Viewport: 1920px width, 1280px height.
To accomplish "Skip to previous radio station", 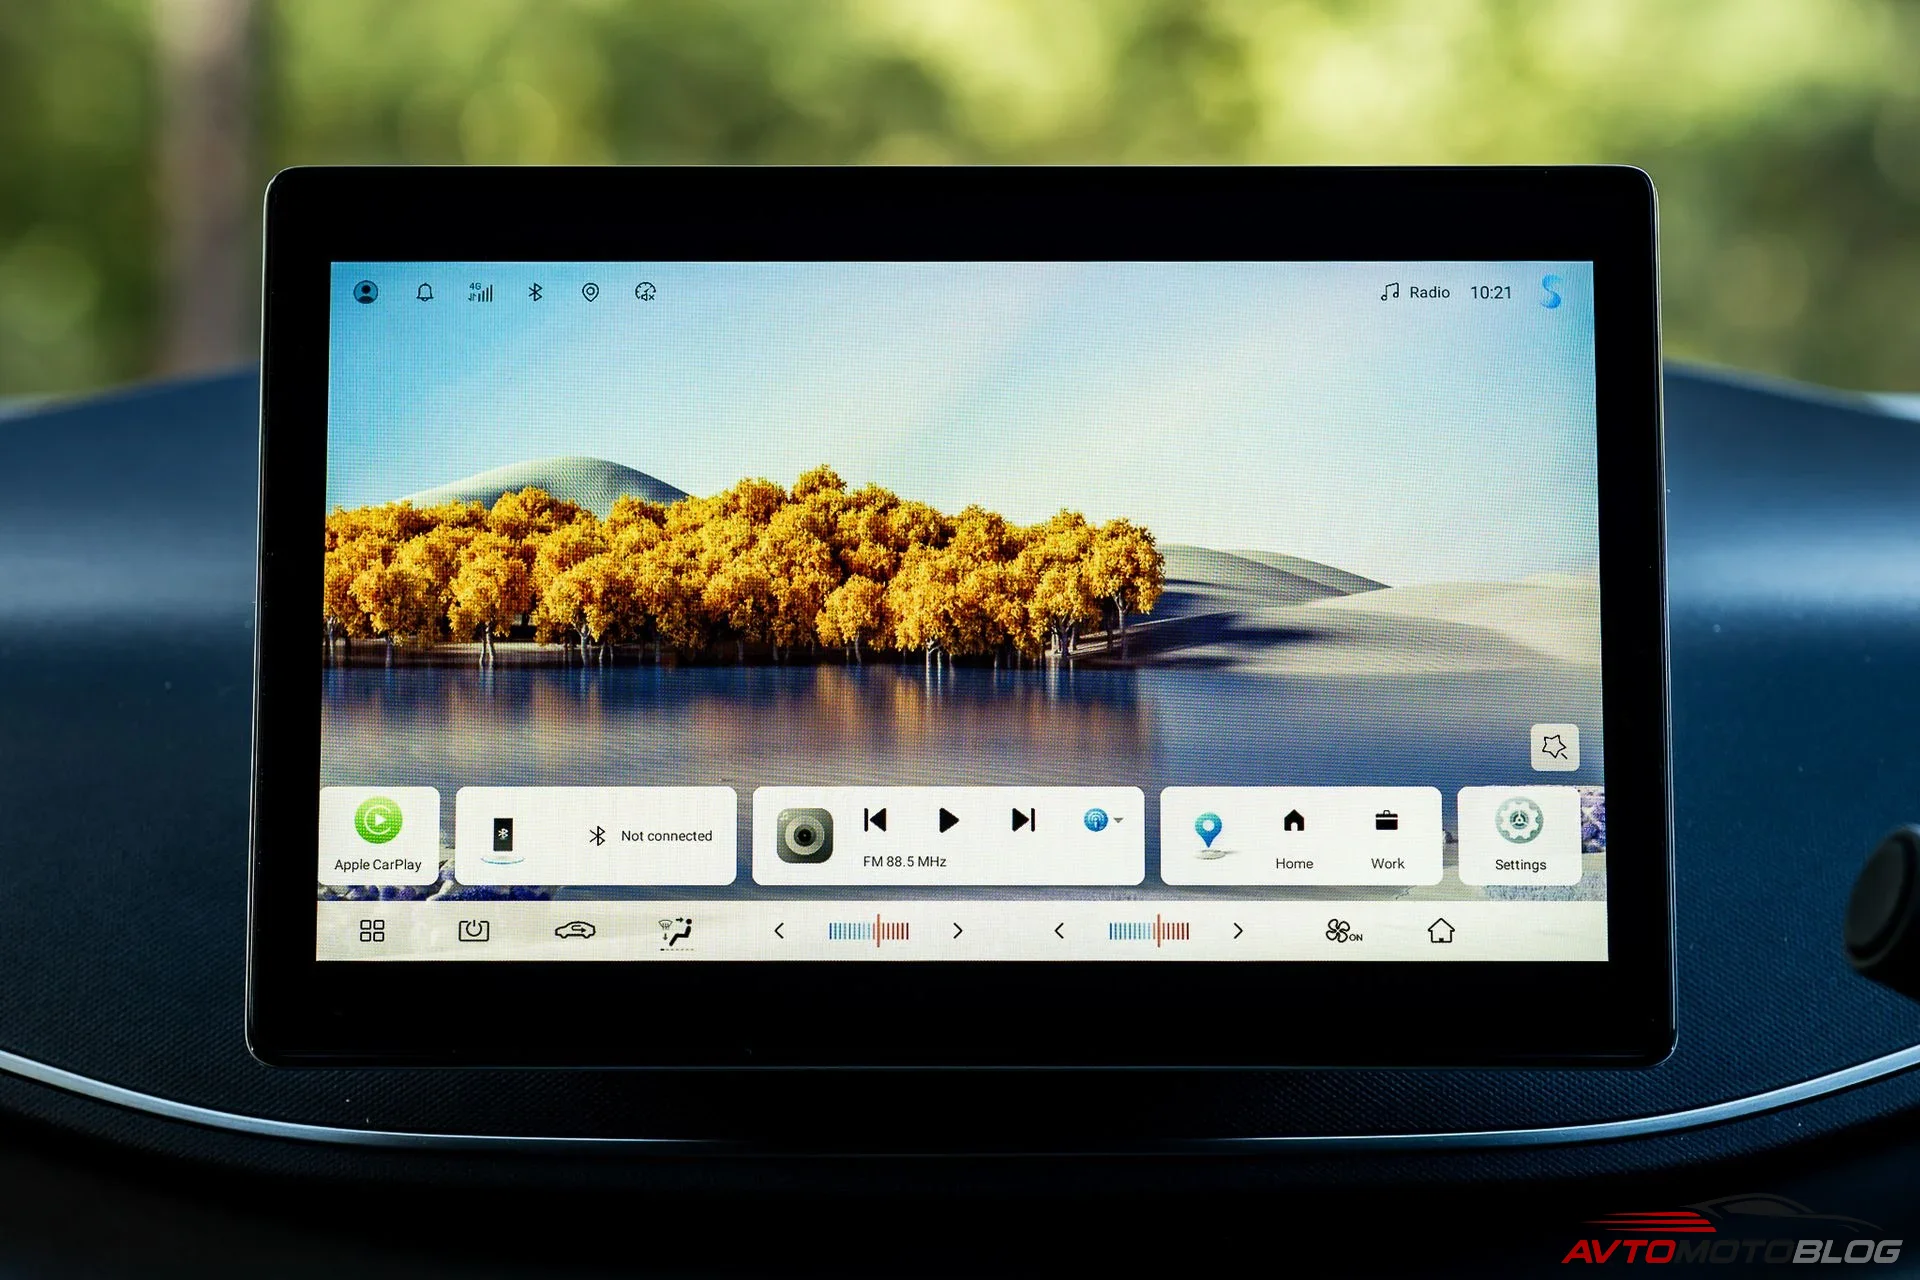I will point(875,820).
